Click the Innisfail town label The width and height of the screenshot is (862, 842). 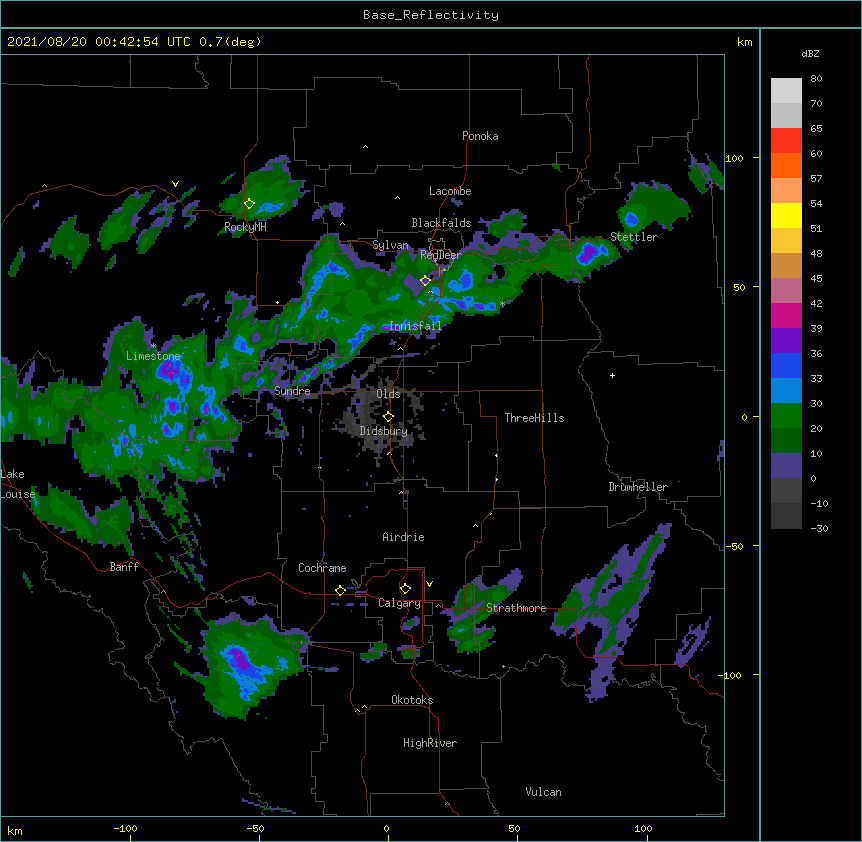pos(415,326)
